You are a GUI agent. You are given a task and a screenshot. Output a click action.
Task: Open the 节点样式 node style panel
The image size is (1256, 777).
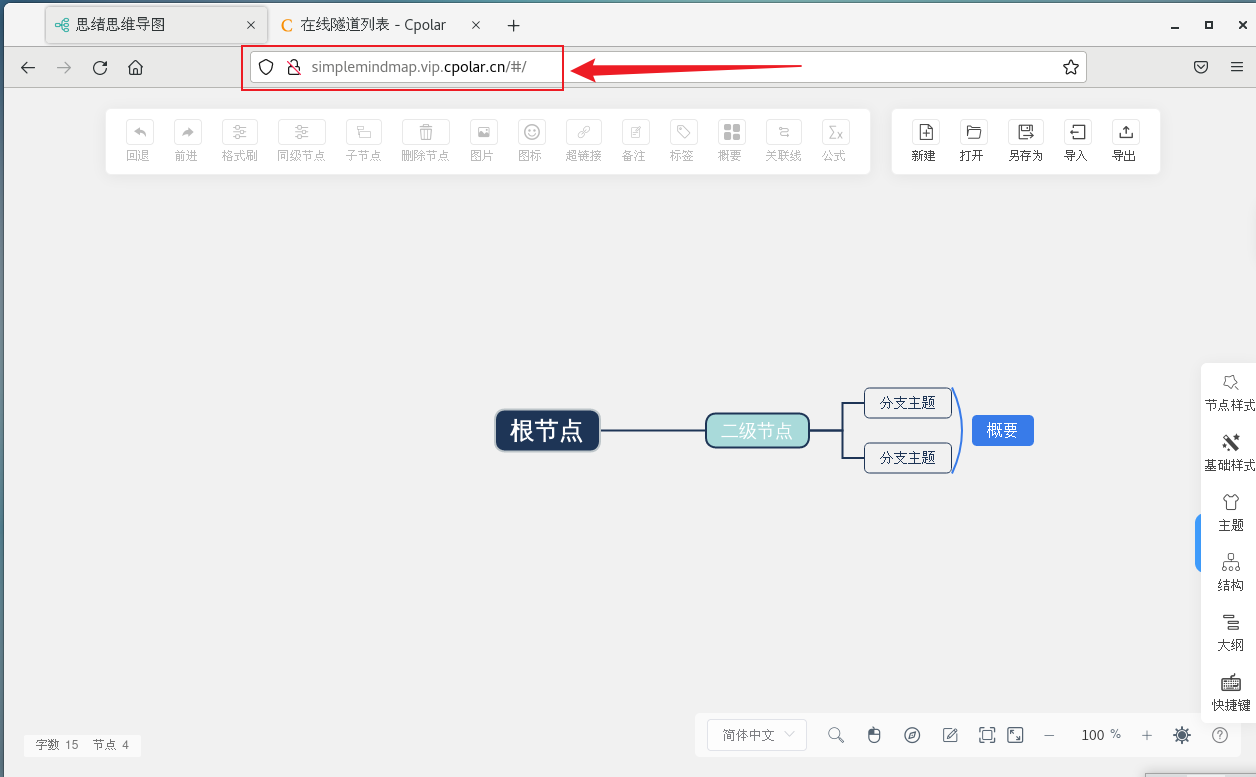(x=1230, y=390)
